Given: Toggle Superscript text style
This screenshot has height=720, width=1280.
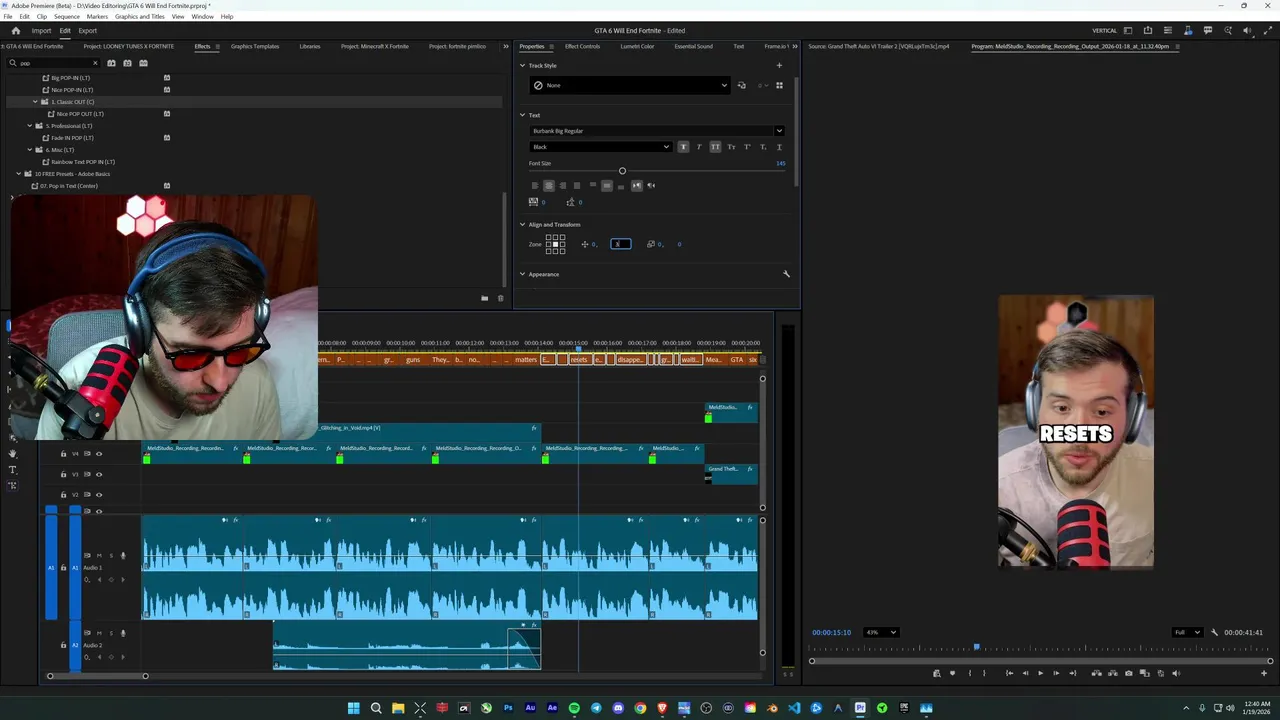Looking at the screenshot, I should (747, 147).
